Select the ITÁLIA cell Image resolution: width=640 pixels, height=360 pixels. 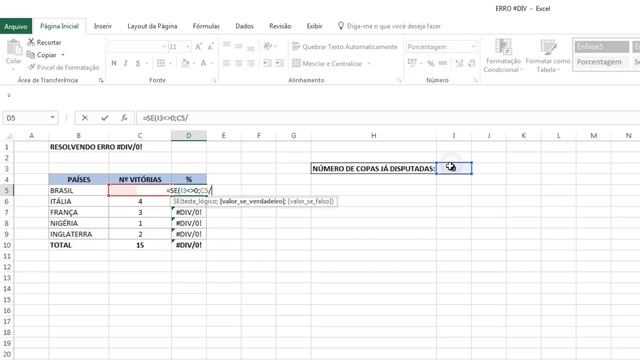point(78,201)
